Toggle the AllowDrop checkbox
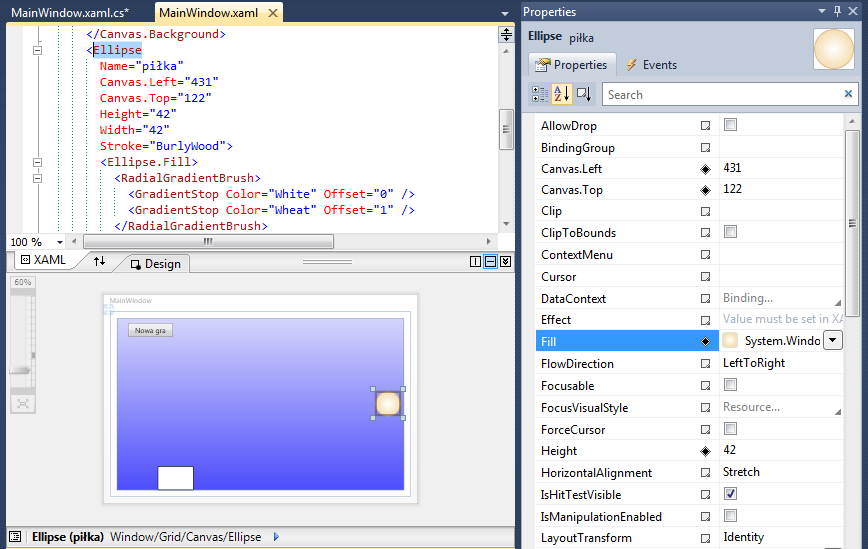Viewport: 868px width, 549px height. coord(731,125)
